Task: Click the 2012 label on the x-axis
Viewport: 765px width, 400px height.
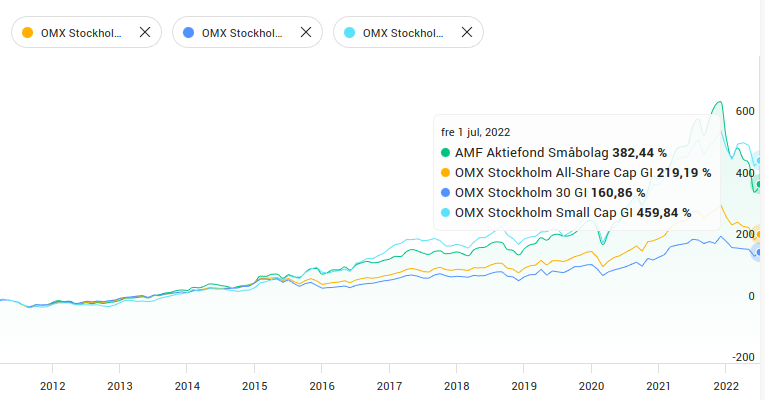Action: (x=53, y=386)
